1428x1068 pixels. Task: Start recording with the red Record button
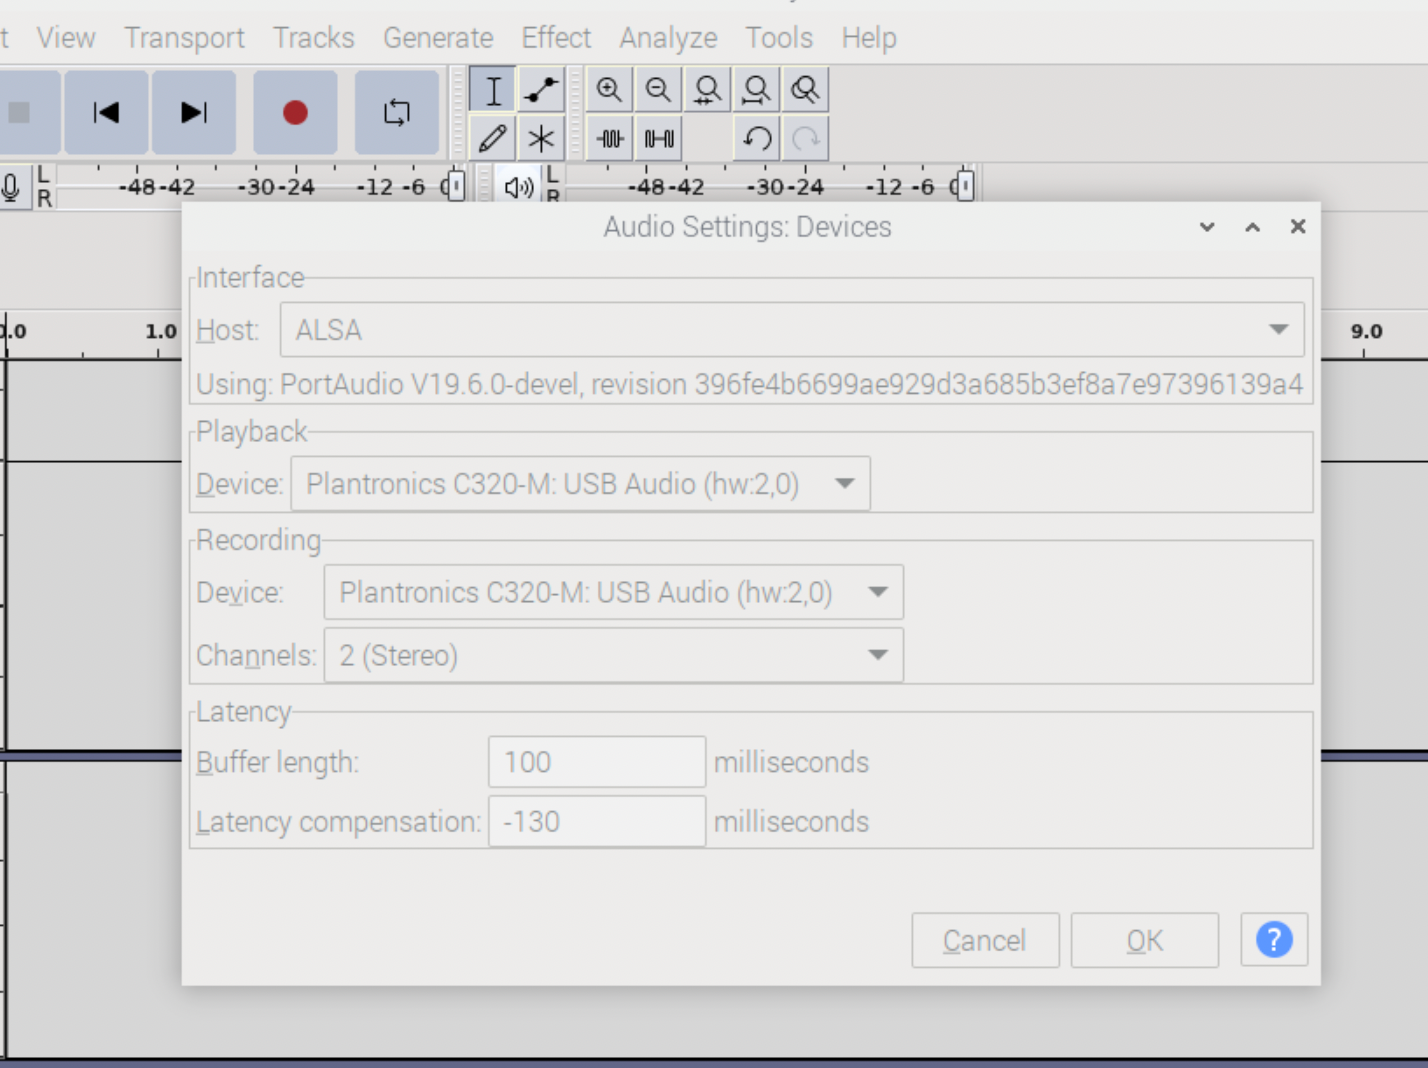tap(295, 112)
